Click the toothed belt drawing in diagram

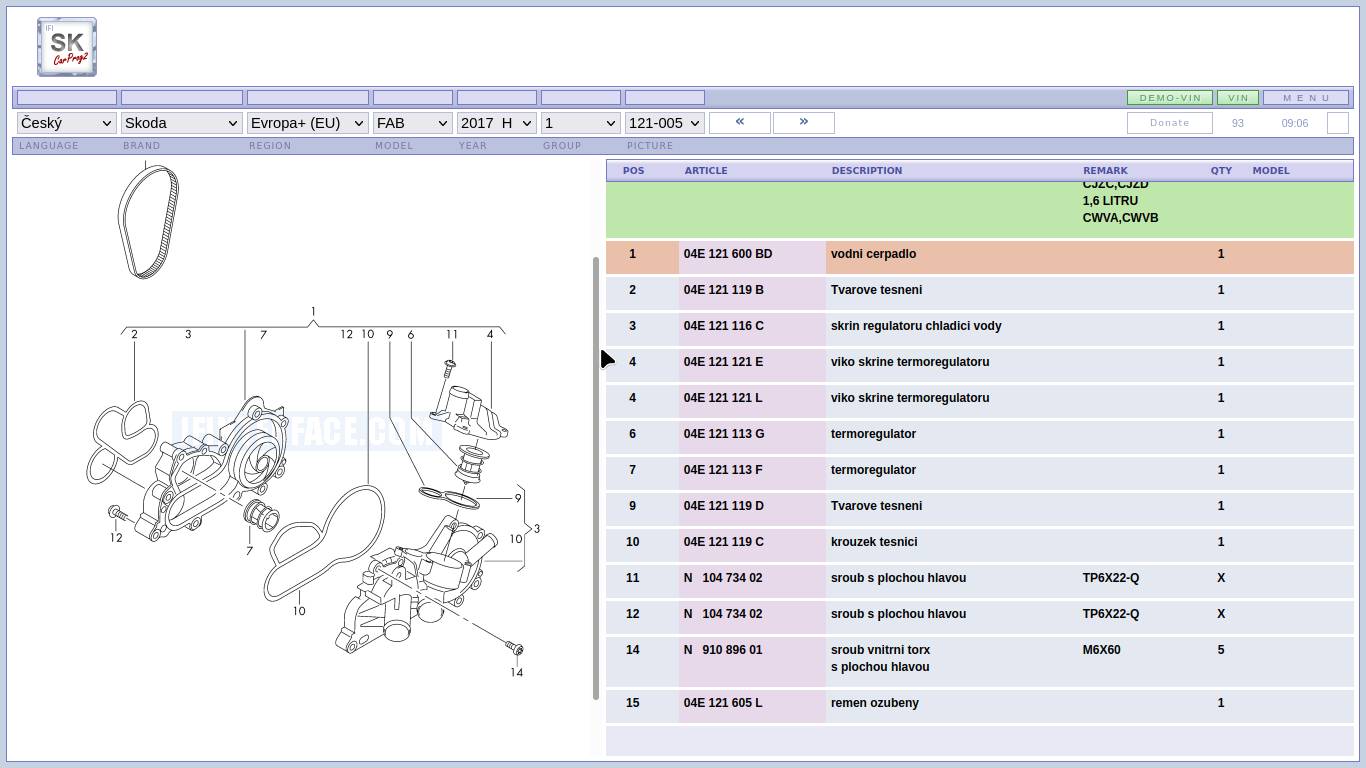point(149,222)
